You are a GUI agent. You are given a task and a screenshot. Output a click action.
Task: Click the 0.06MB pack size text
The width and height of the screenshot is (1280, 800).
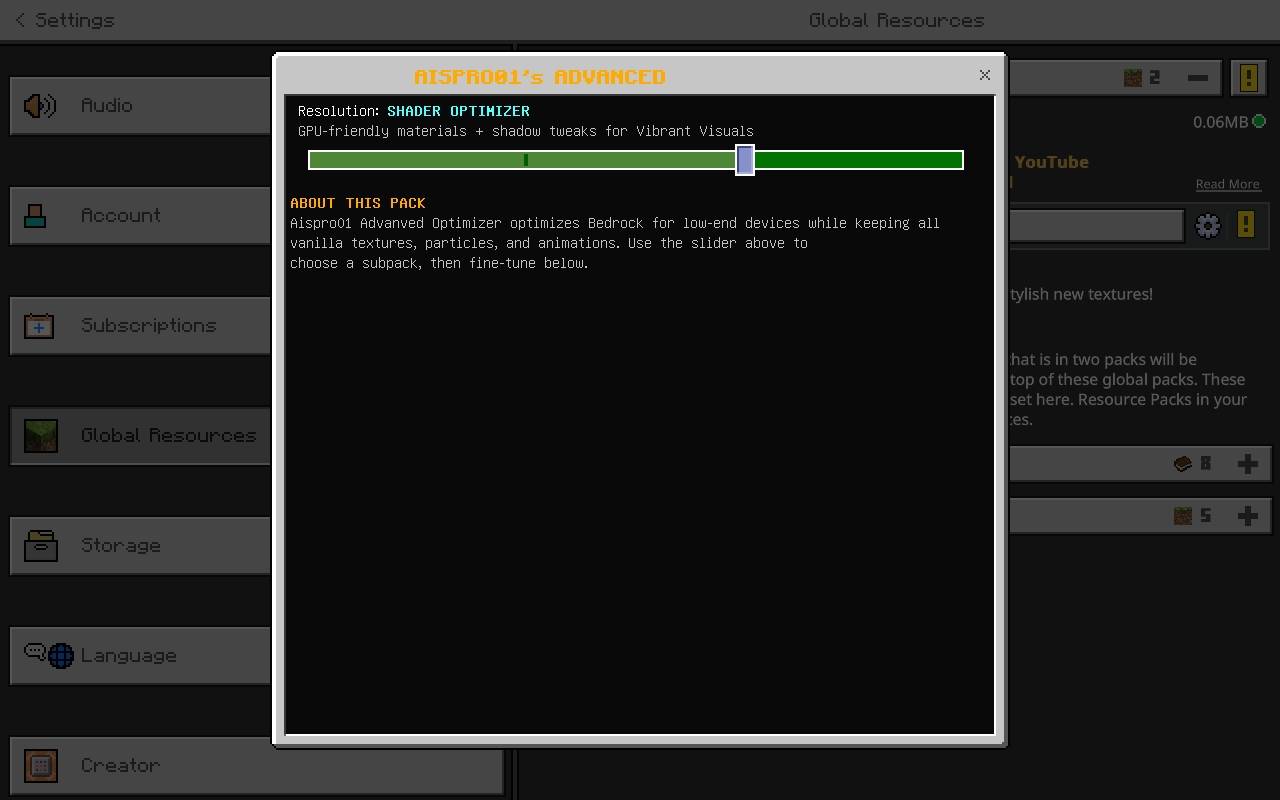[x=1220, y=122]
